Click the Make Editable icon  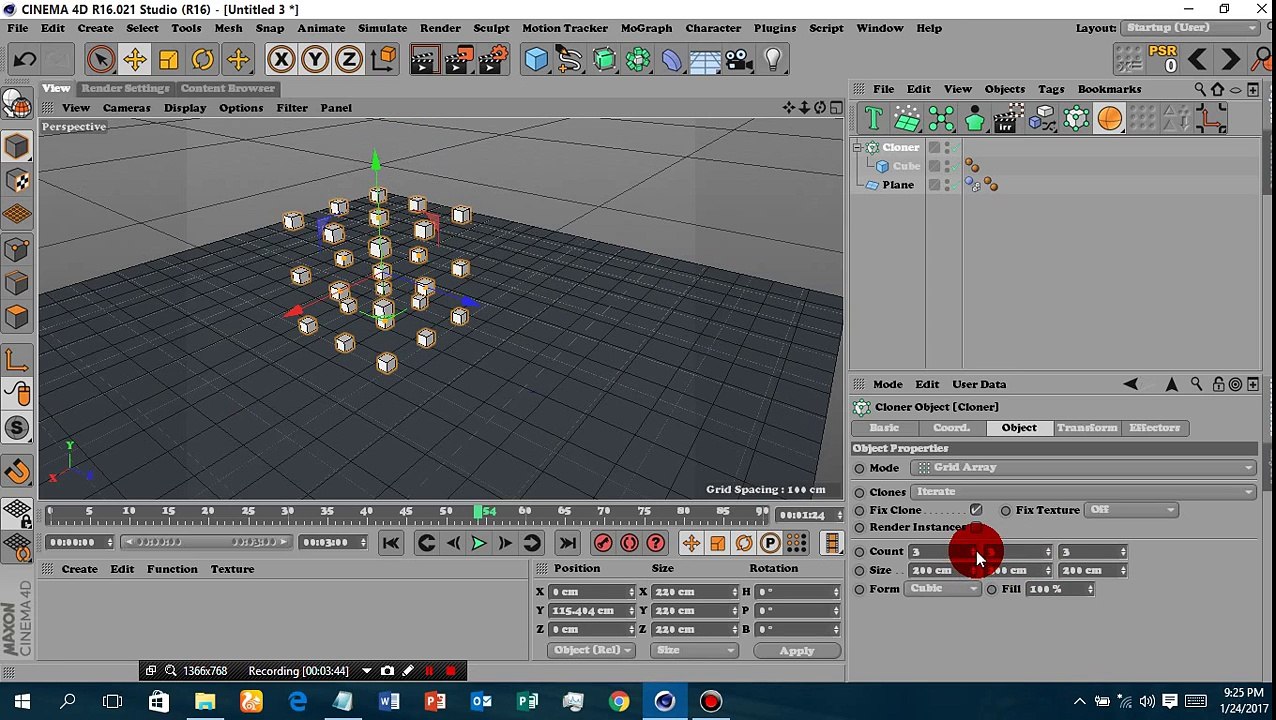click(17, 104)
